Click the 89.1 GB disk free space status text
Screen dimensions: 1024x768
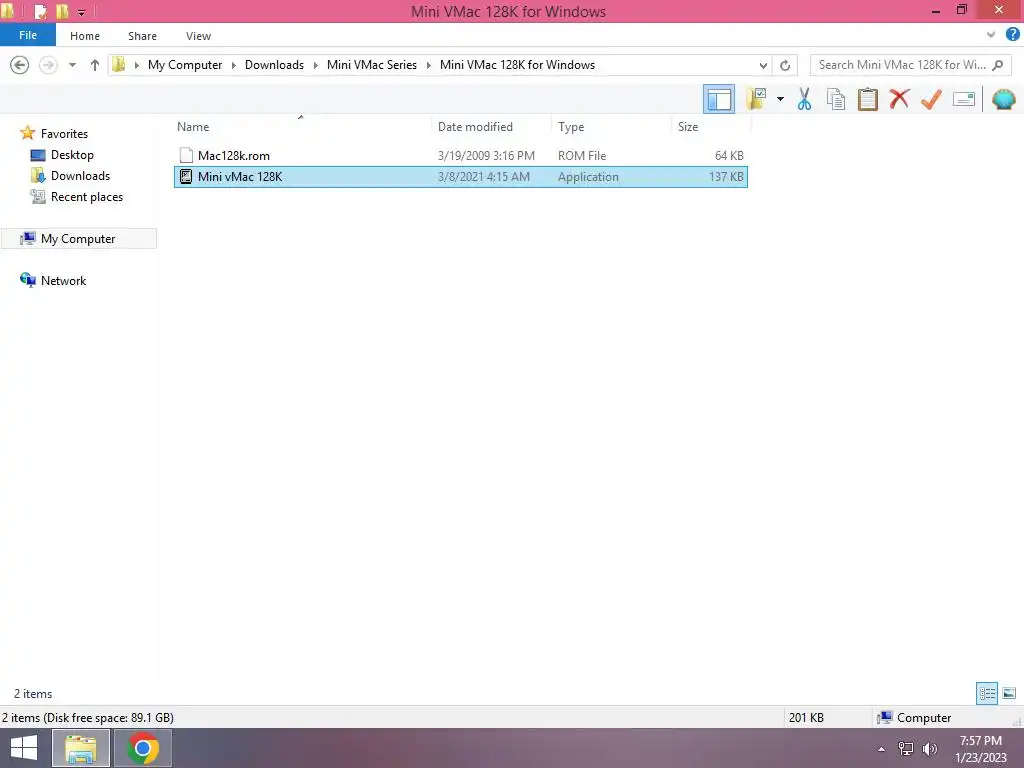pyautogui.click(x=88, y=718)
